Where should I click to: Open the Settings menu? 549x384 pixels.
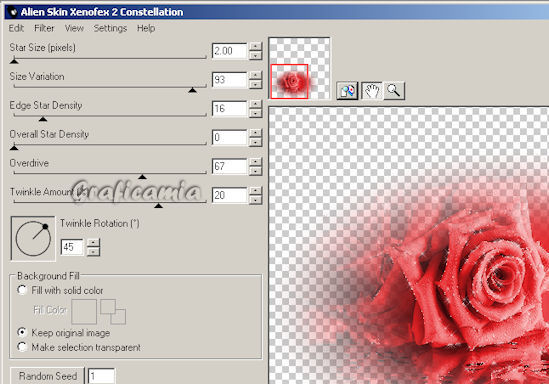tap(110, 28)
